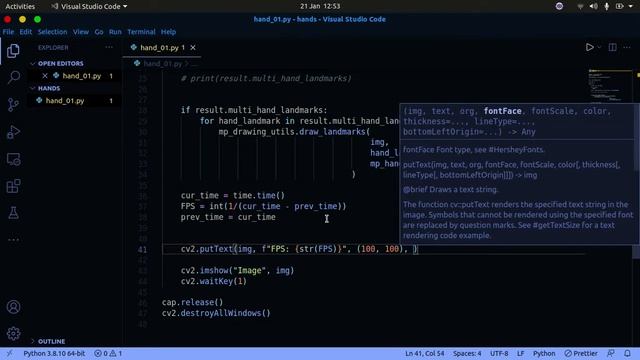Open the Help menu
Screen dimensions: 640x360
[x=168, y=32]
